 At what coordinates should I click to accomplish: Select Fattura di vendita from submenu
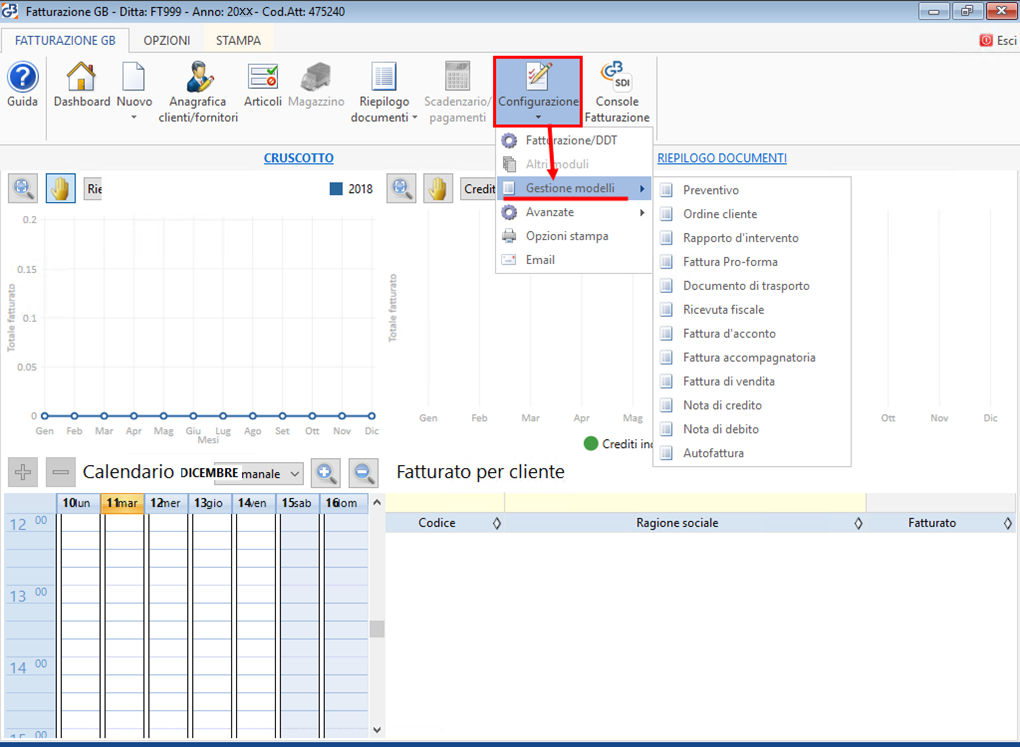click(x=728, y=381)
